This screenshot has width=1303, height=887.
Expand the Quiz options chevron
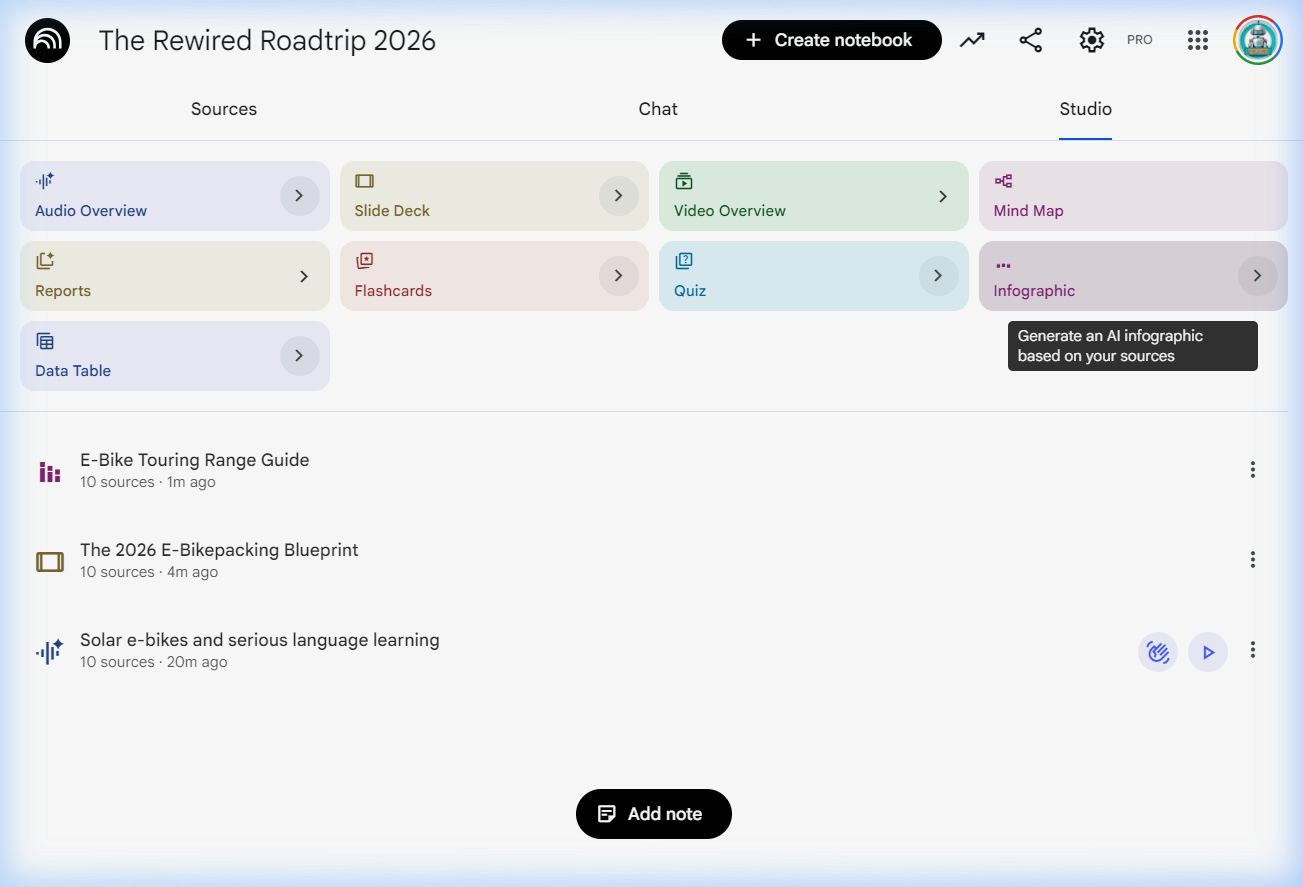(938, 276)
